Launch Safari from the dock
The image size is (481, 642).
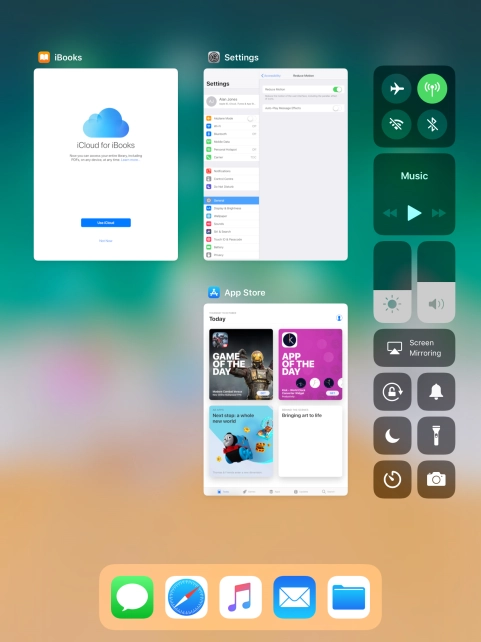pyautogui.click(x=186, y=597)
